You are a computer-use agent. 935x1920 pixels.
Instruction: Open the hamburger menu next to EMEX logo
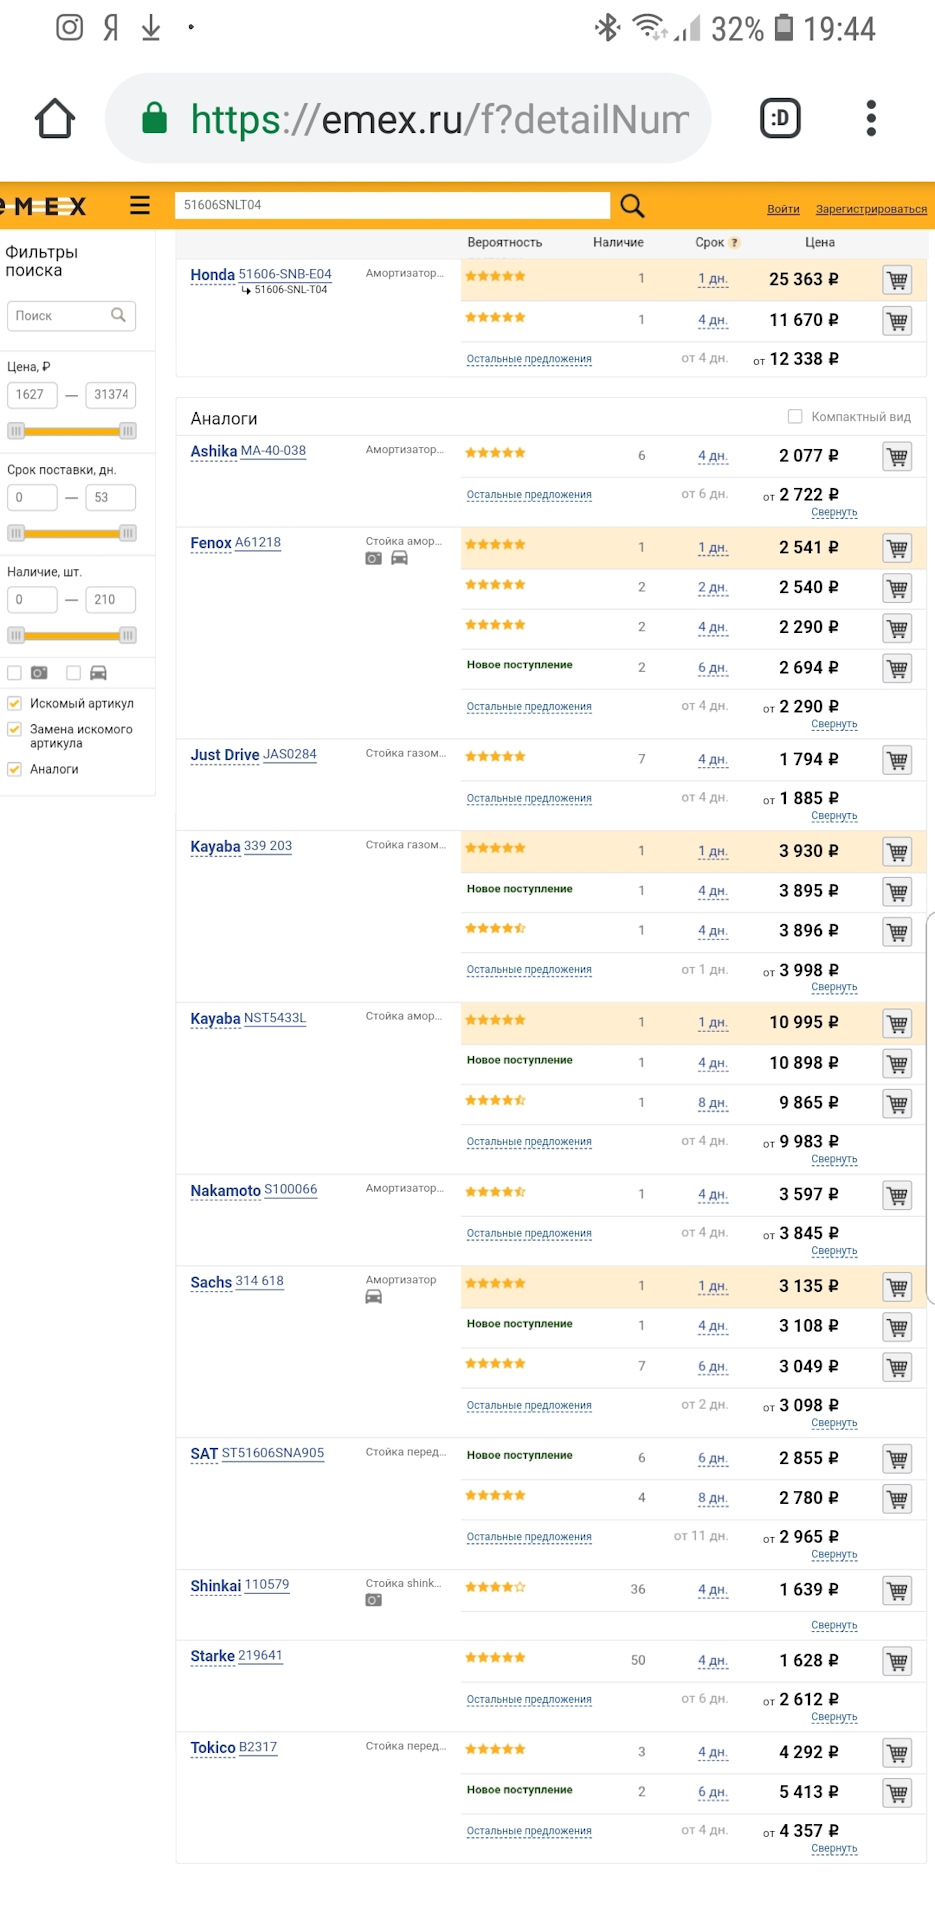[x=140, y=205]
